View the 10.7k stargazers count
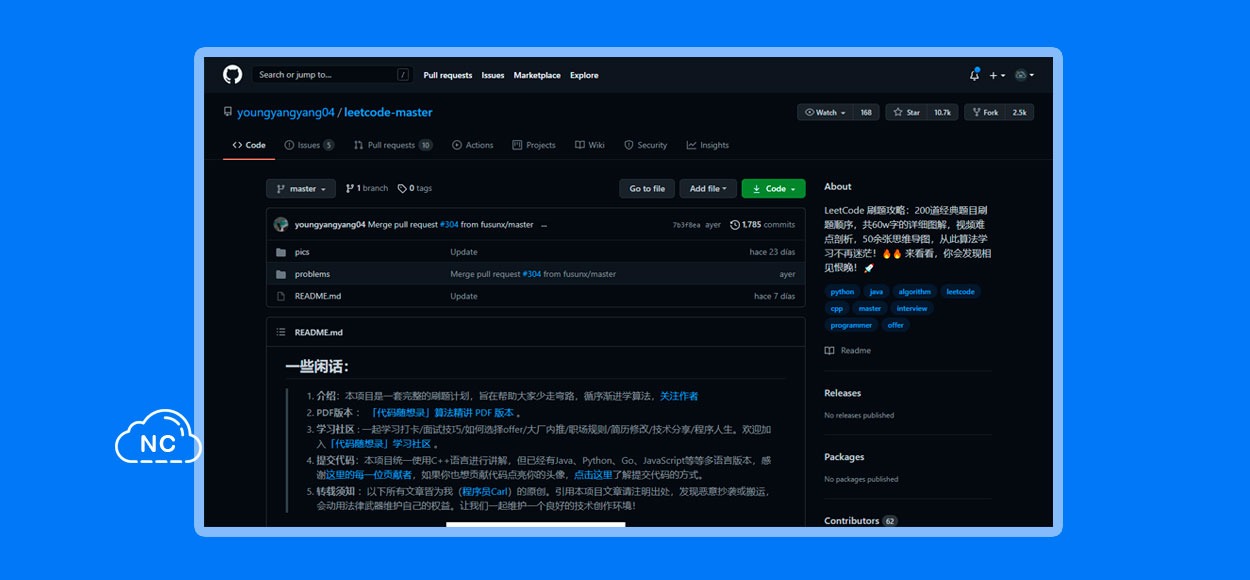1250x580 pixels. (942, 112)
